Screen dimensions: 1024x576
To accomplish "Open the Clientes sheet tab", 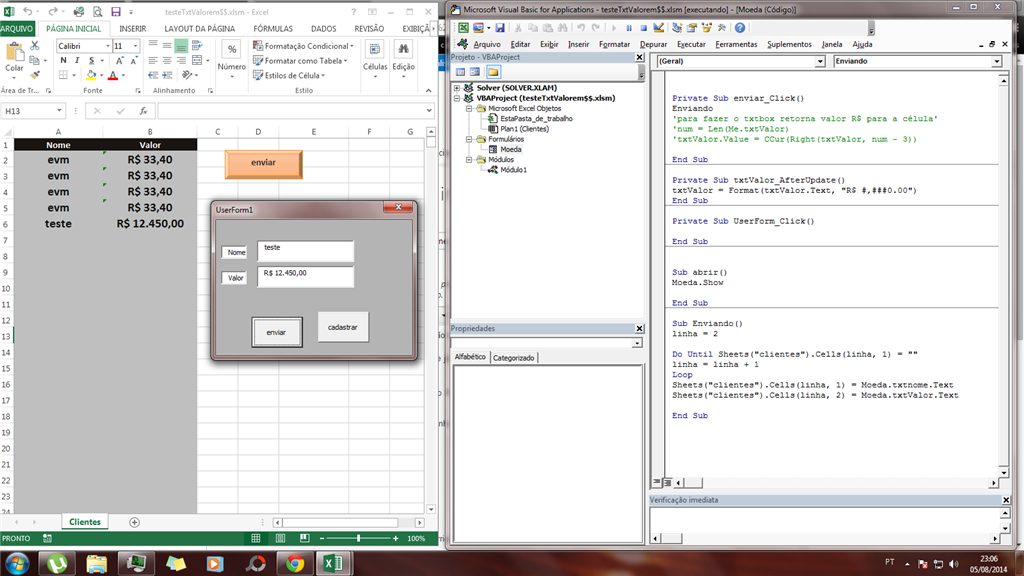I will [x=85, y=522].
